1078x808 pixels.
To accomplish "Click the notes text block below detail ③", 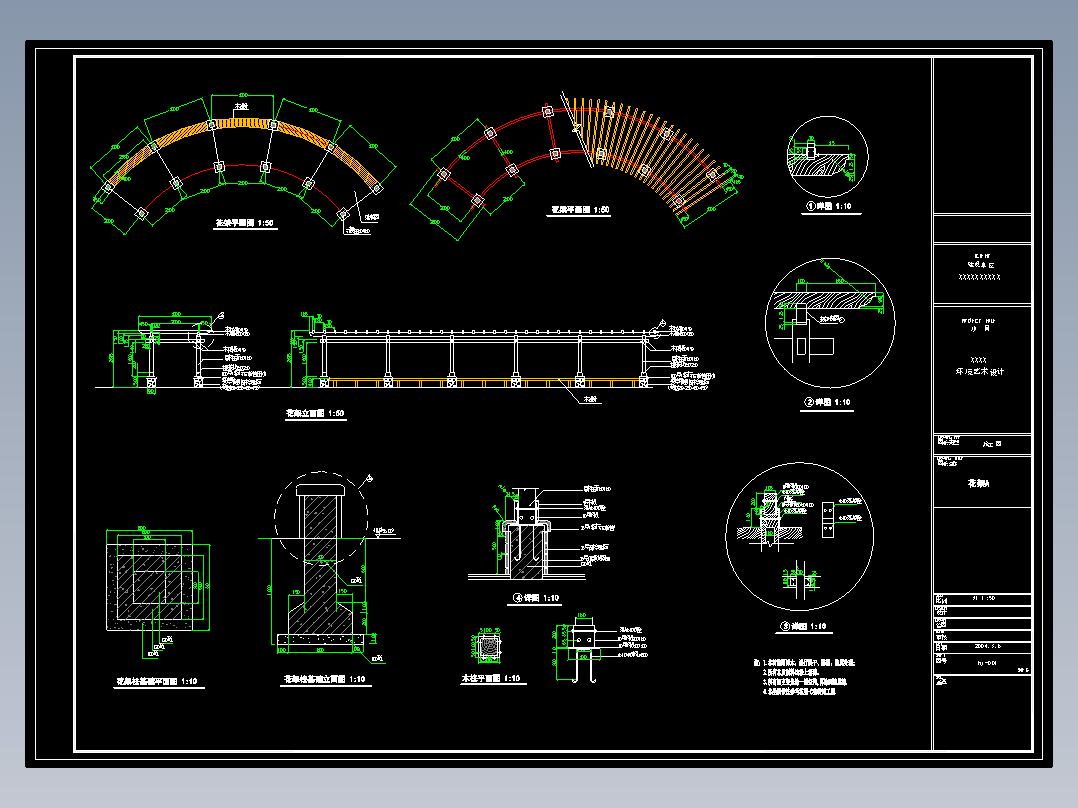I will pyautogui.click(x=804, y=677).
